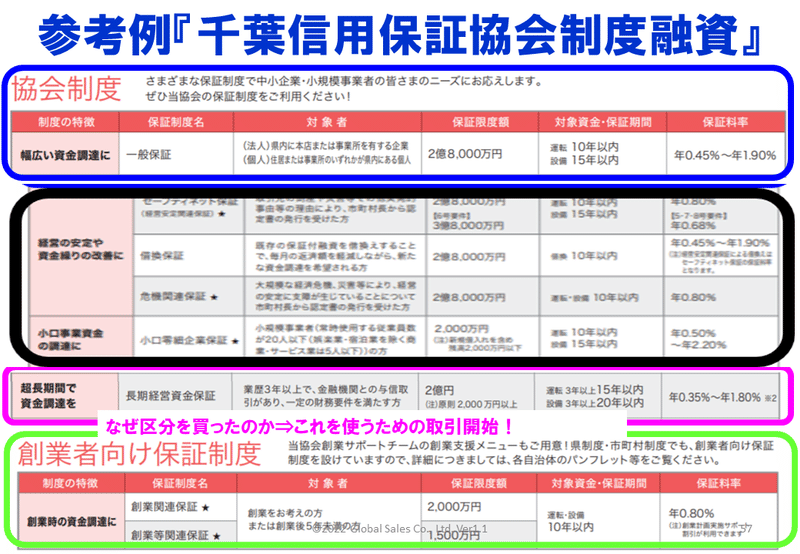Click the (法人)県内に本店または事業所を有する企業 line
The width and height of the screenshot is (800, 554).
(325, 146)
